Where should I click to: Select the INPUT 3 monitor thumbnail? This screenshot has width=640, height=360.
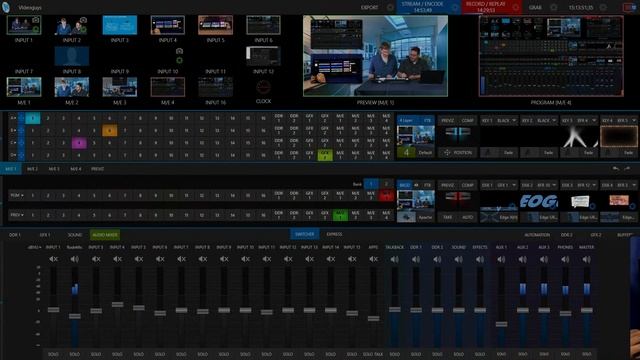click(x=120, y=25)
